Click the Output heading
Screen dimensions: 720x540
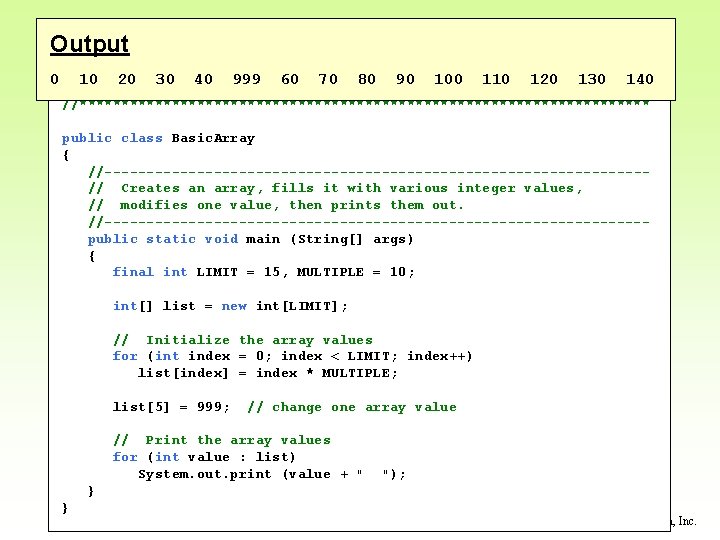[90, 45]
